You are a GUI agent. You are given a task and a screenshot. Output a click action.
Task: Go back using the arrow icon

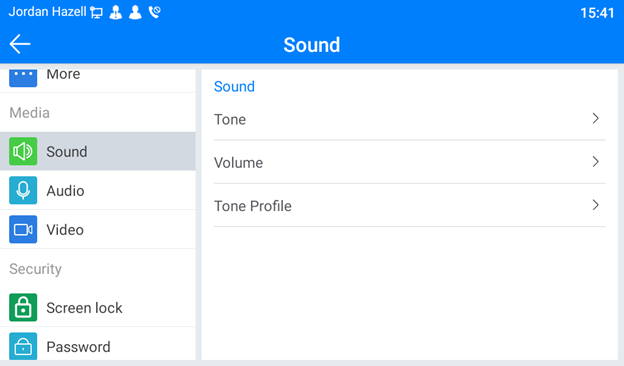(20, 44)
